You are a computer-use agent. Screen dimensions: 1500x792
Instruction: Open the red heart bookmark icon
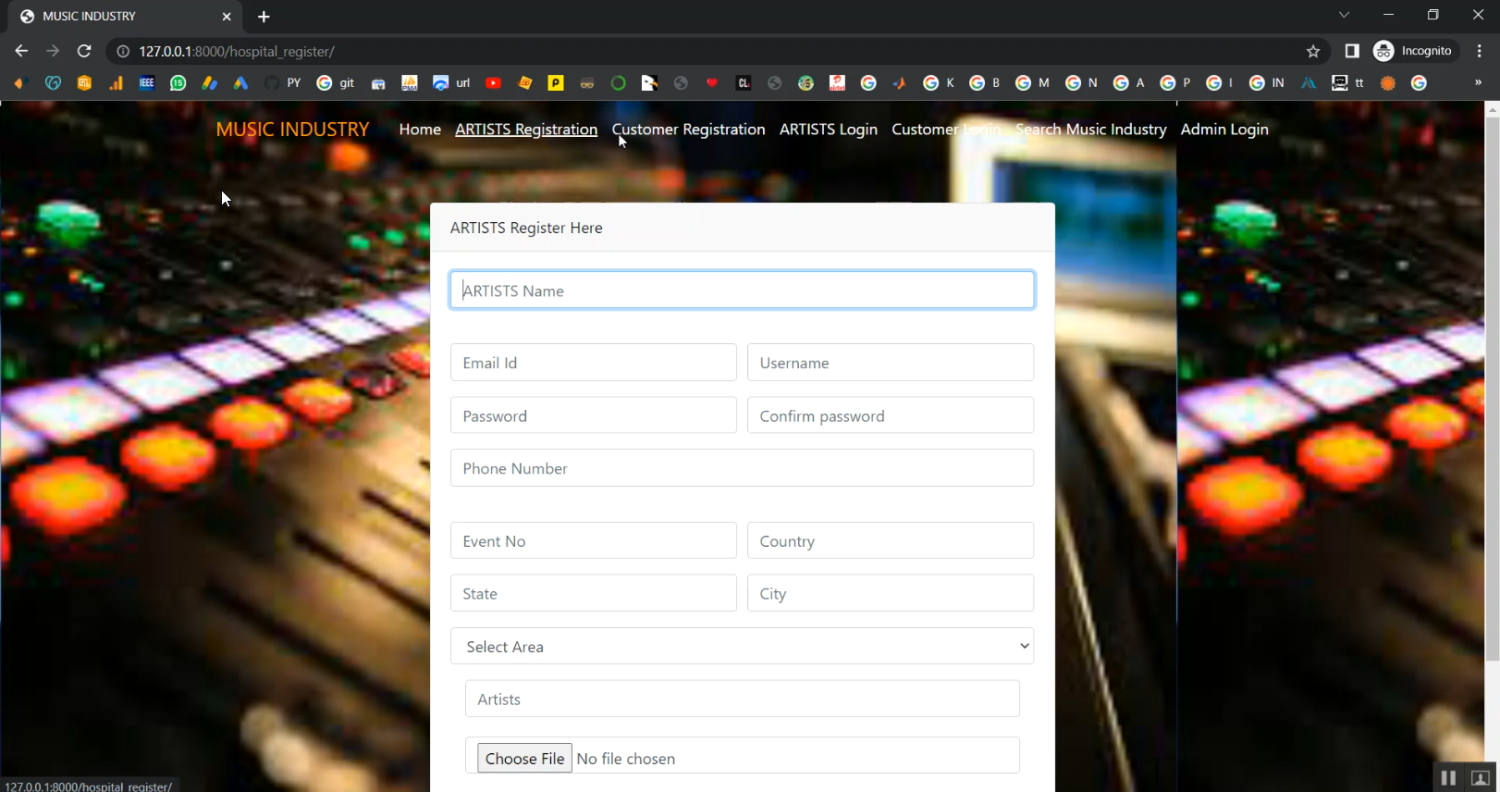(712, 83)
